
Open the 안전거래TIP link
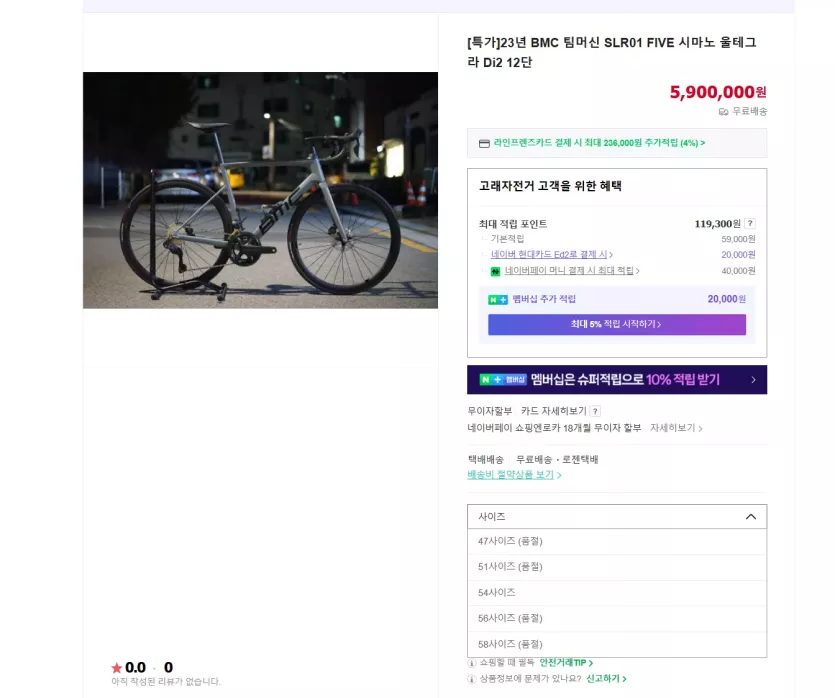click(x=566, y=663)
